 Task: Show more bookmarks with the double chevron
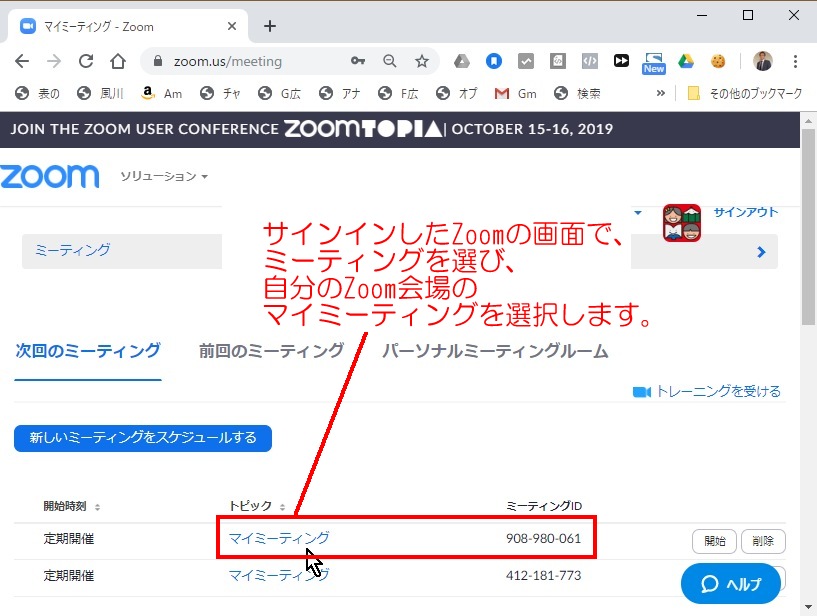[661, 93]
